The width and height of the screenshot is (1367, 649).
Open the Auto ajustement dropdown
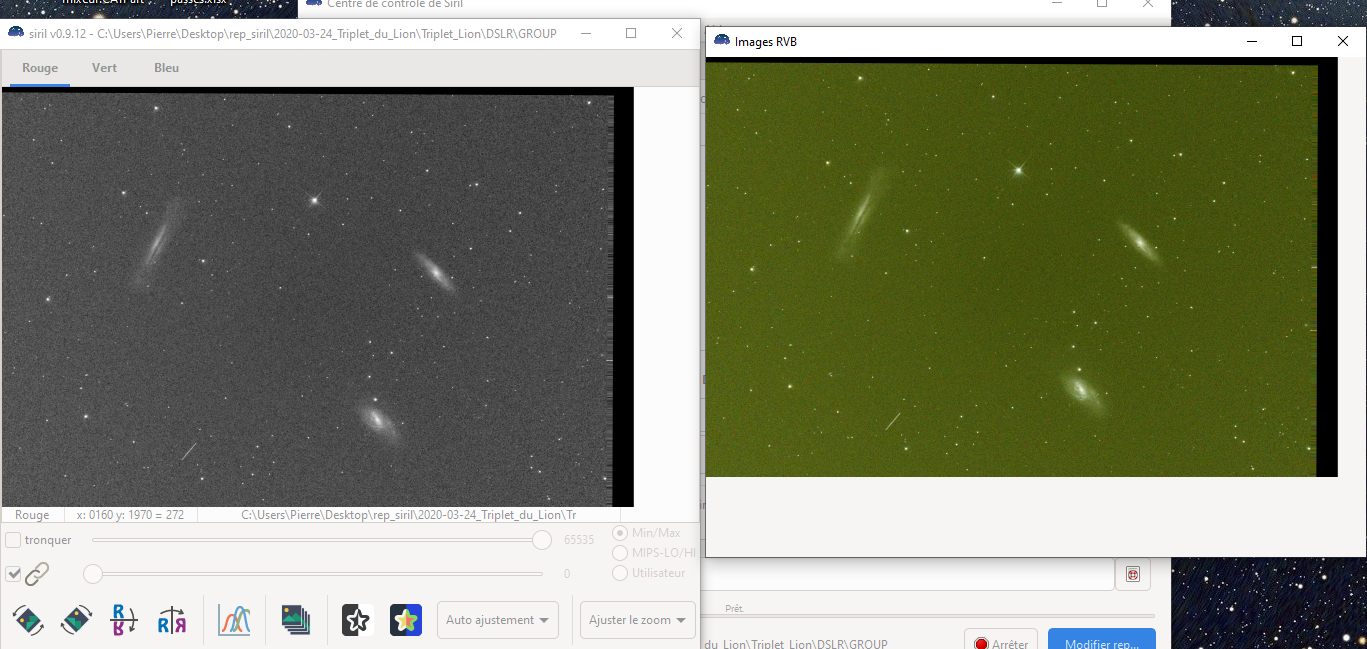(x=497, y=620)
